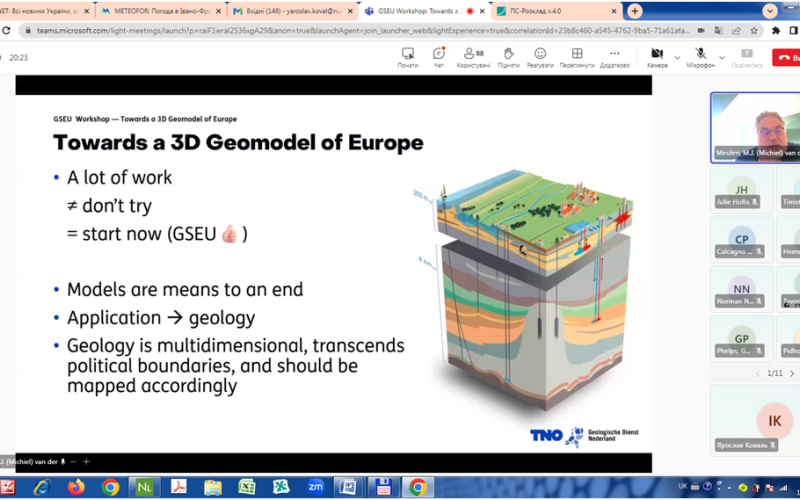Click the teams.microsoft.com address bar
Screen dimensions: 800x500
pos(362,31)
